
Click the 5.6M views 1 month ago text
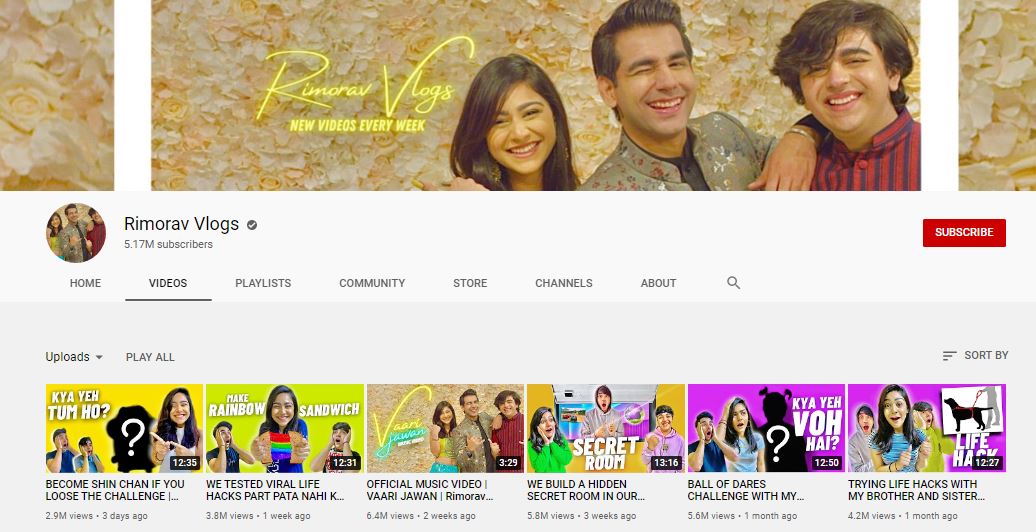click(x=742, y=516)
